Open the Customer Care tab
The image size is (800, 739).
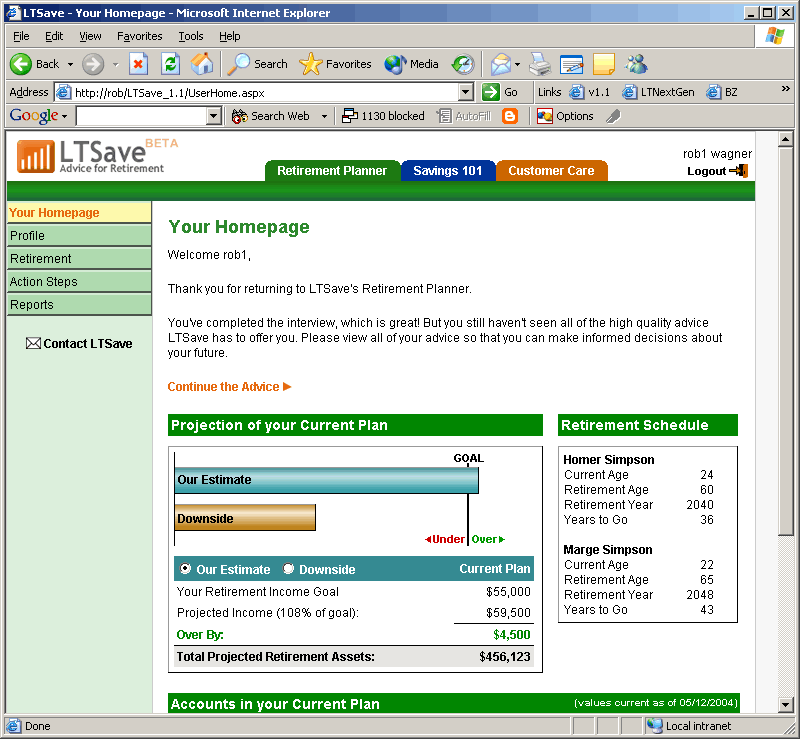(x=551, y=171)
